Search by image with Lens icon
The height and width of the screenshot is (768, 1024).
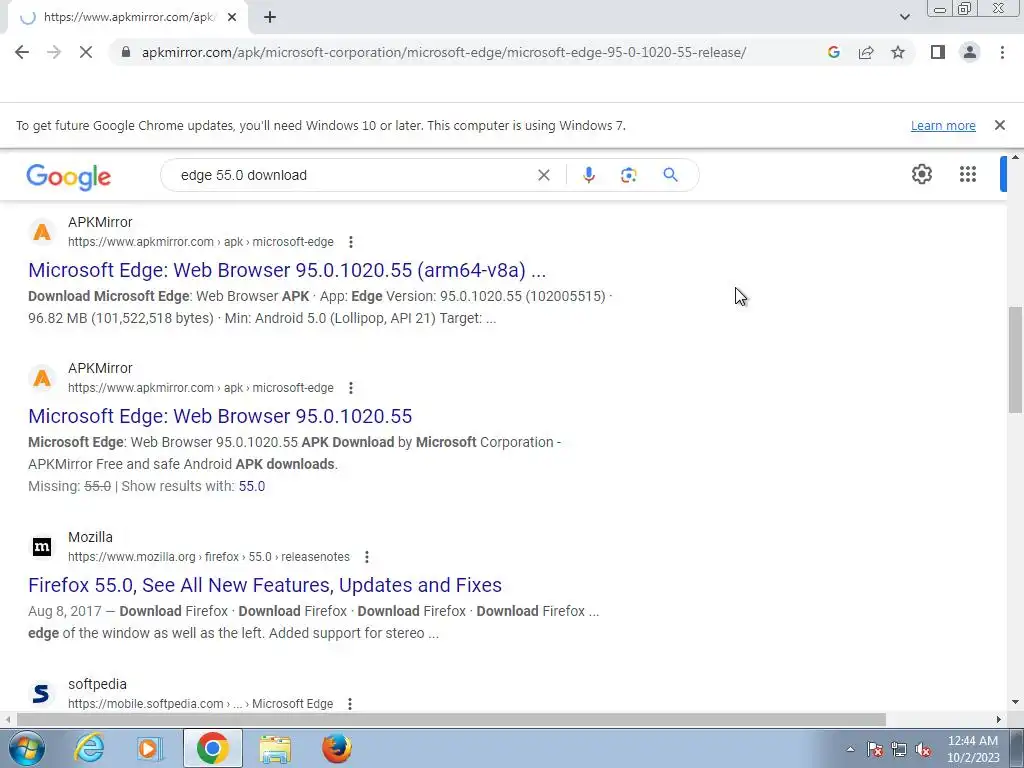click(x=628, y=175)
